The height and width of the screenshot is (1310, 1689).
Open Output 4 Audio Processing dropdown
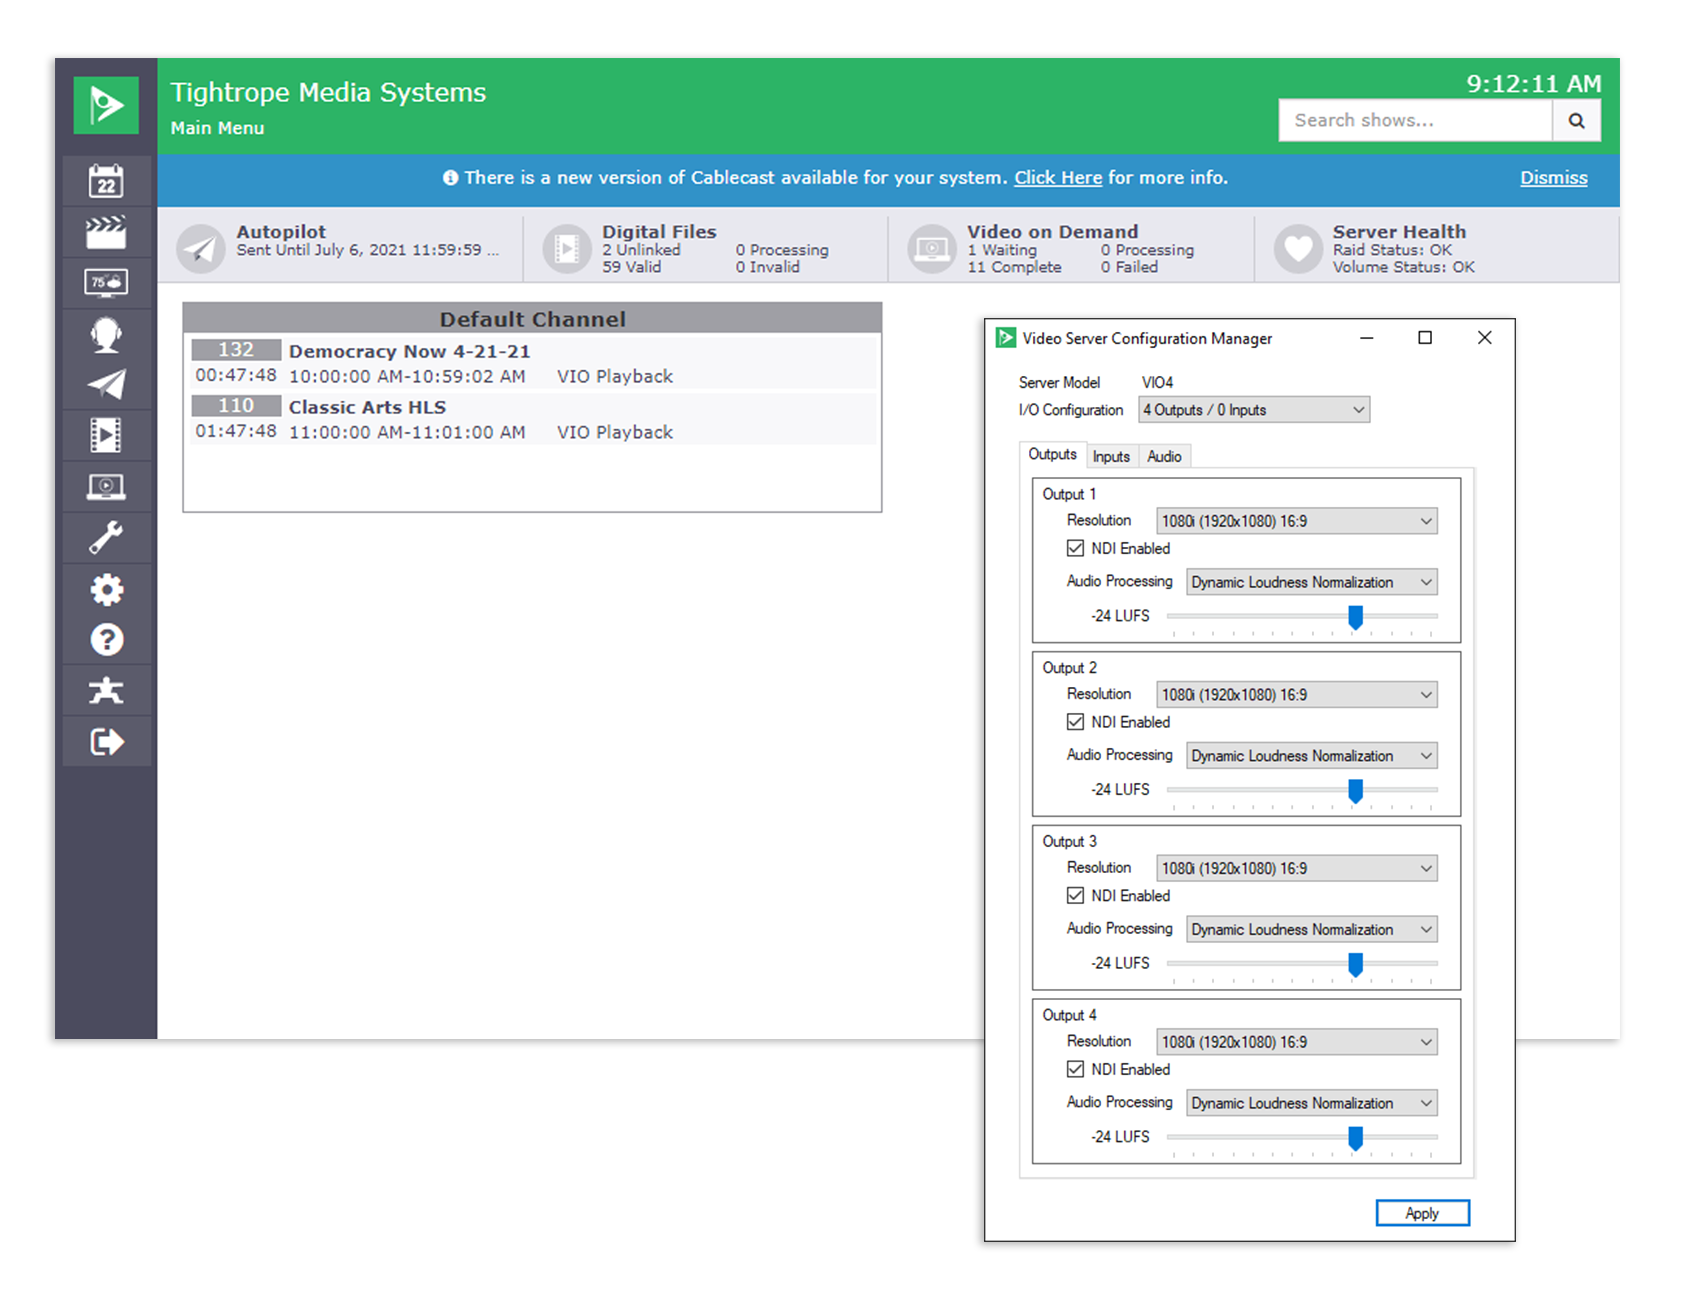coord(1312,1103)
